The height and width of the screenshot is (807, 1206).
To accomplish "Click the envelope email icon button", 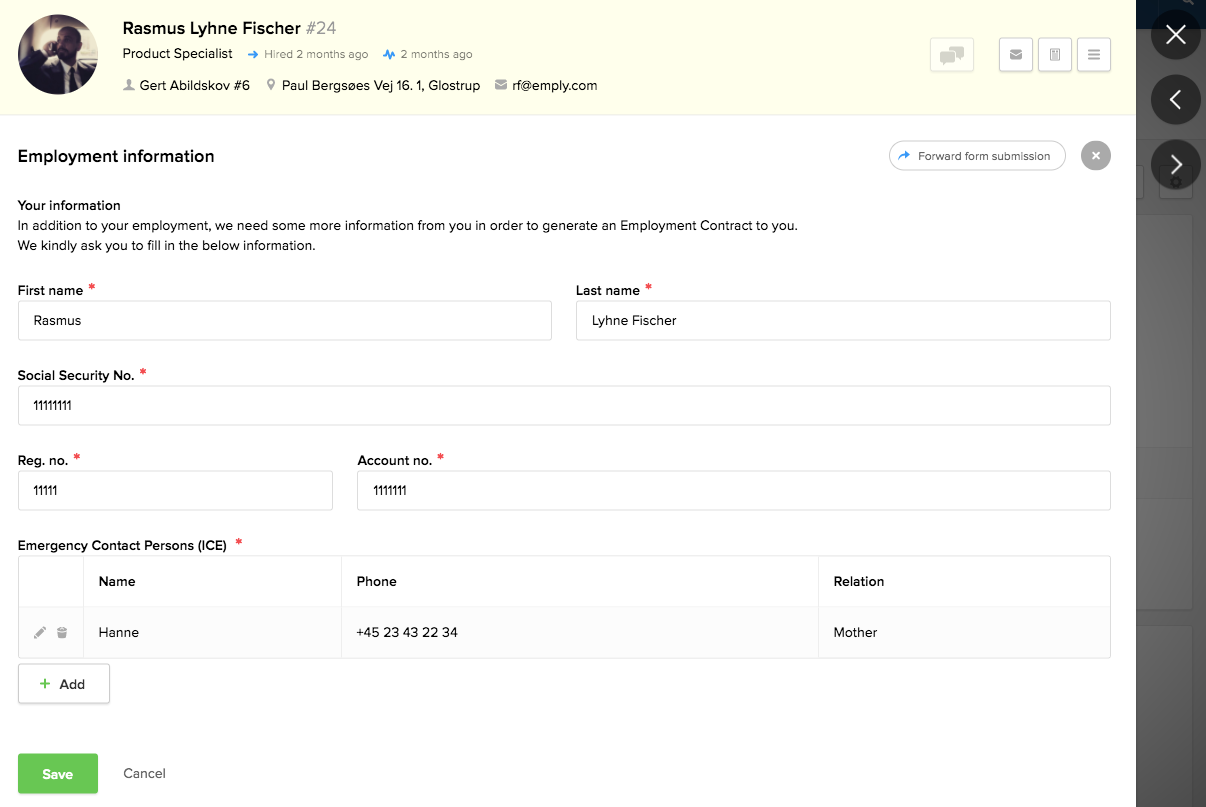I will [1015, 55].
